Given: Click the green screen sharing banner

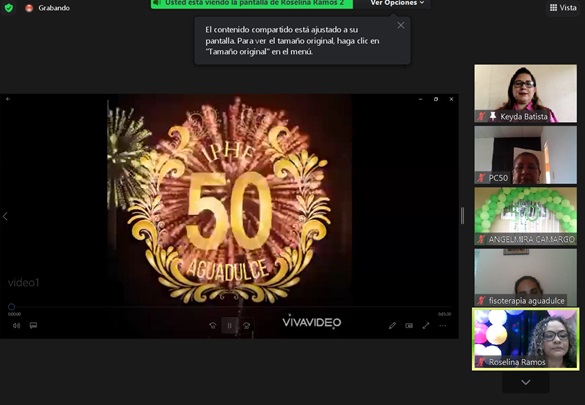Looking at the screenshot, I should pos(252,3).
